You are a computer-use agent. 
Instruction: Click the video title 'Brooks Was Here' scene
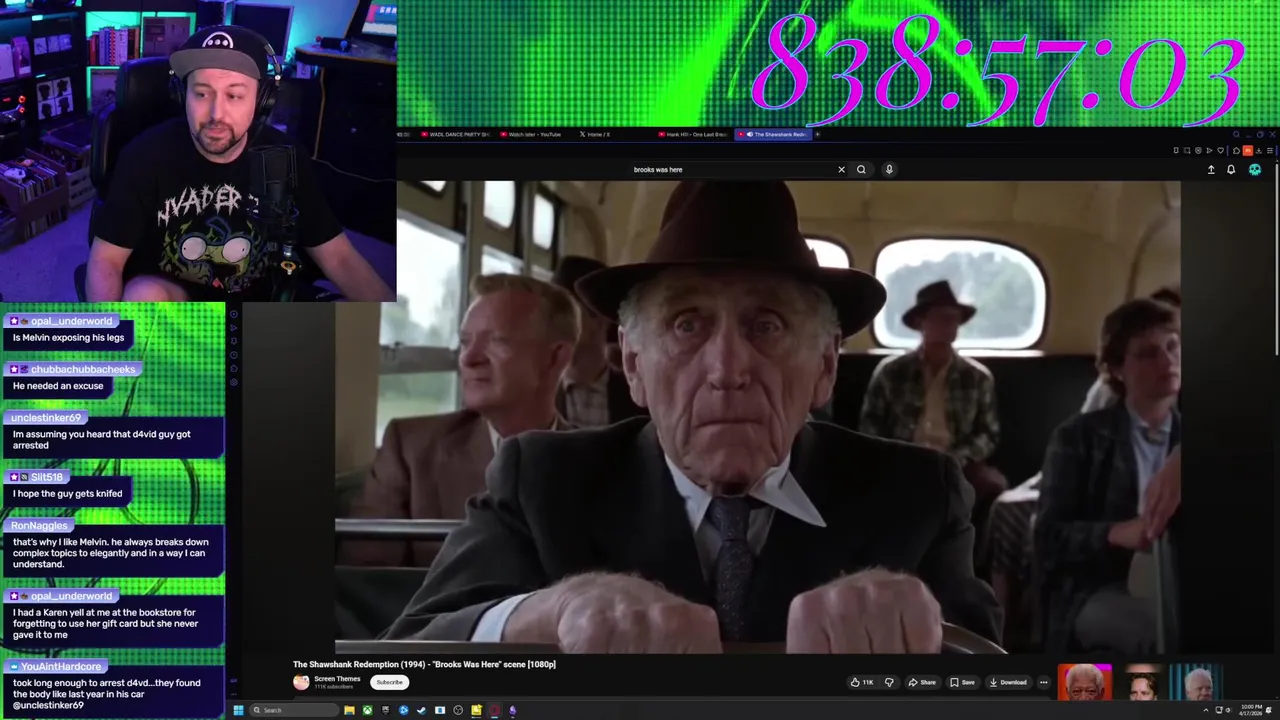tap(424, 664)
